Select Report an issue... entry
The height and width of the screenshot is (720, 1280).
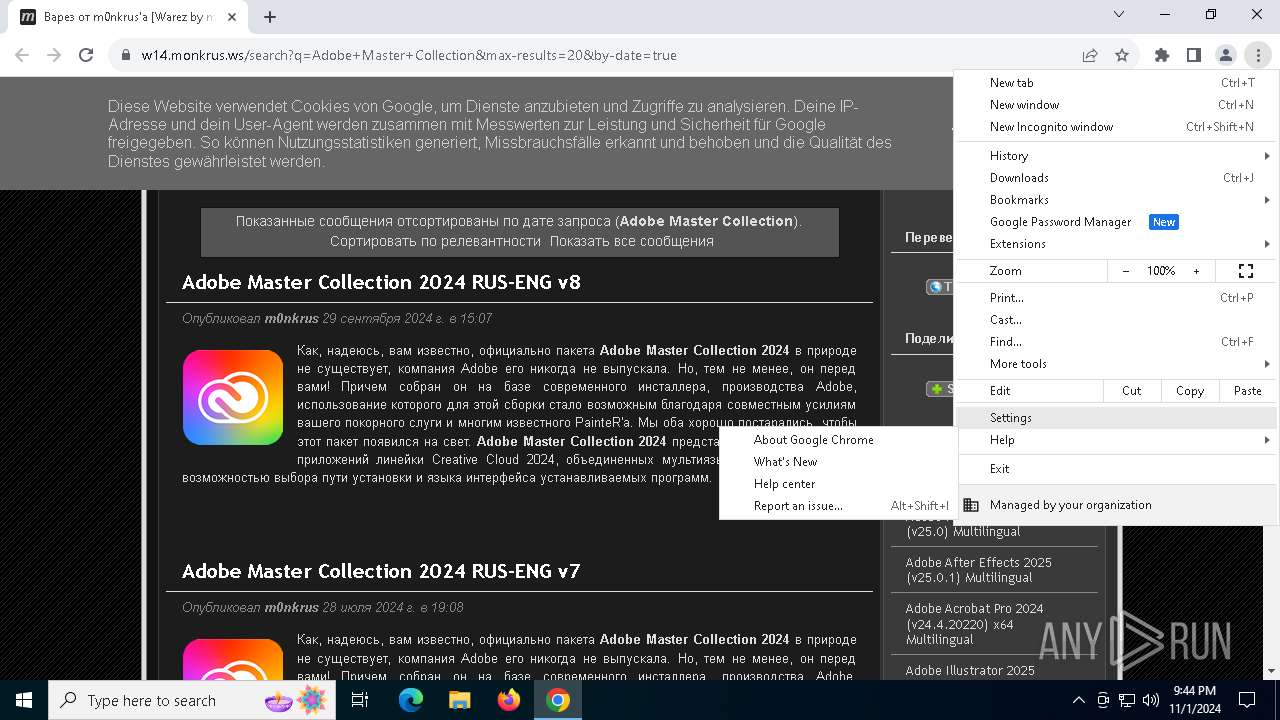tap(838, 506)
